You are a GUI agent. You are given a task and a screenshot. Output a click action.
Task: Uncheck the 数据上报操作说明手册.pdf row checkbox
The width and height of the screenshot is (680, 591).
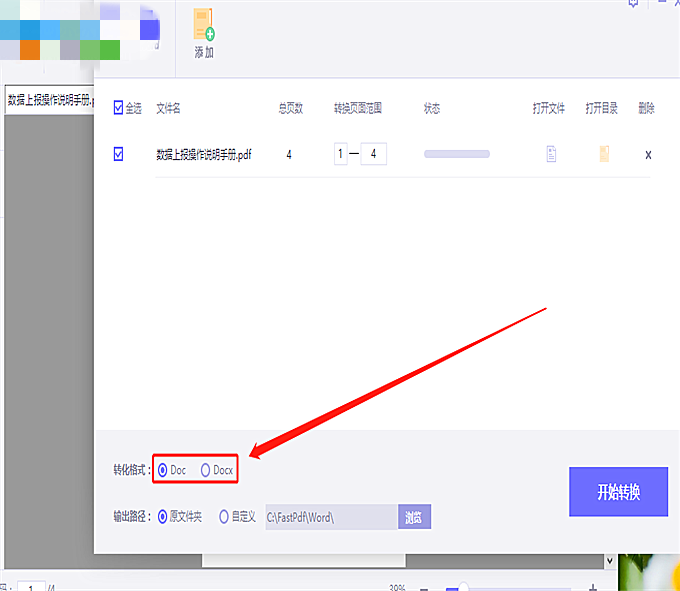coord(118,154)
